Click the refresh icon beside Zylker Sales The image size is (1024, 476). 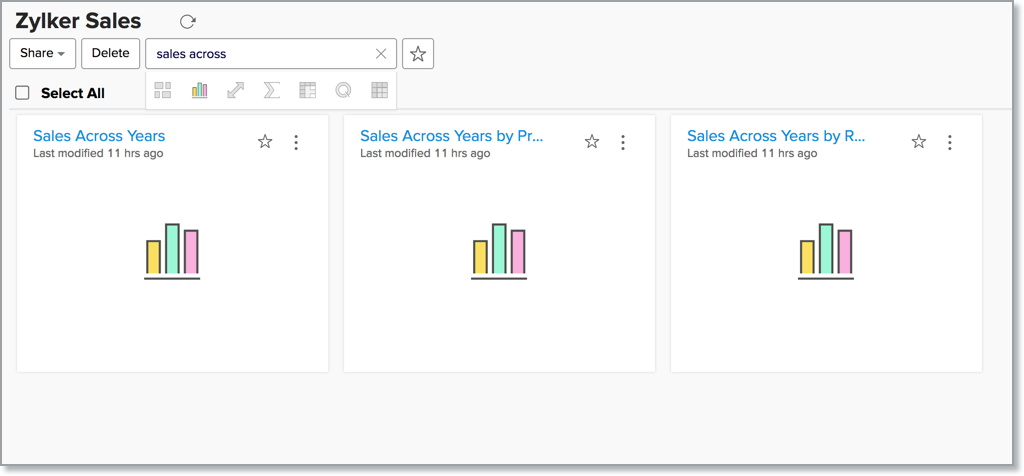[x=187, y=22]
